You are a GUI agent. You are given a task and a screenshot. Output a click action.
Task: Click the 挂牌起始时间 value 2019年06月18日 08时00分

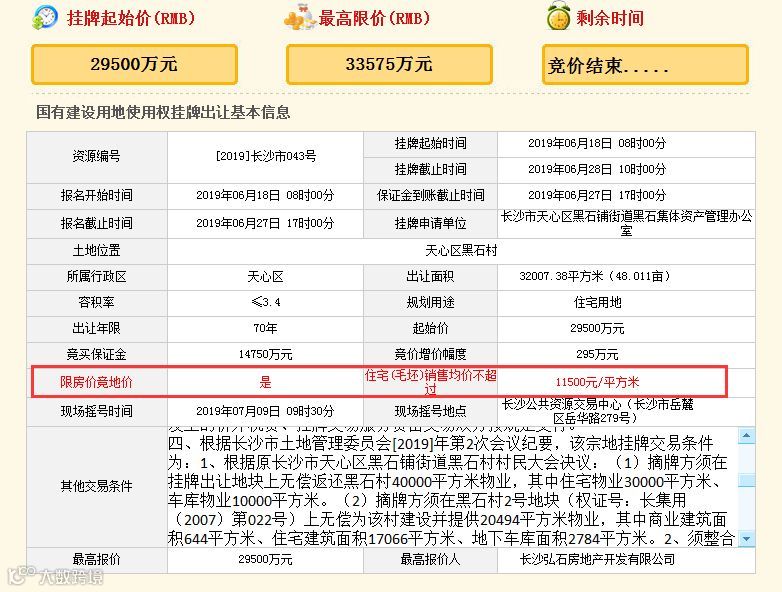[x=597, y=144]
